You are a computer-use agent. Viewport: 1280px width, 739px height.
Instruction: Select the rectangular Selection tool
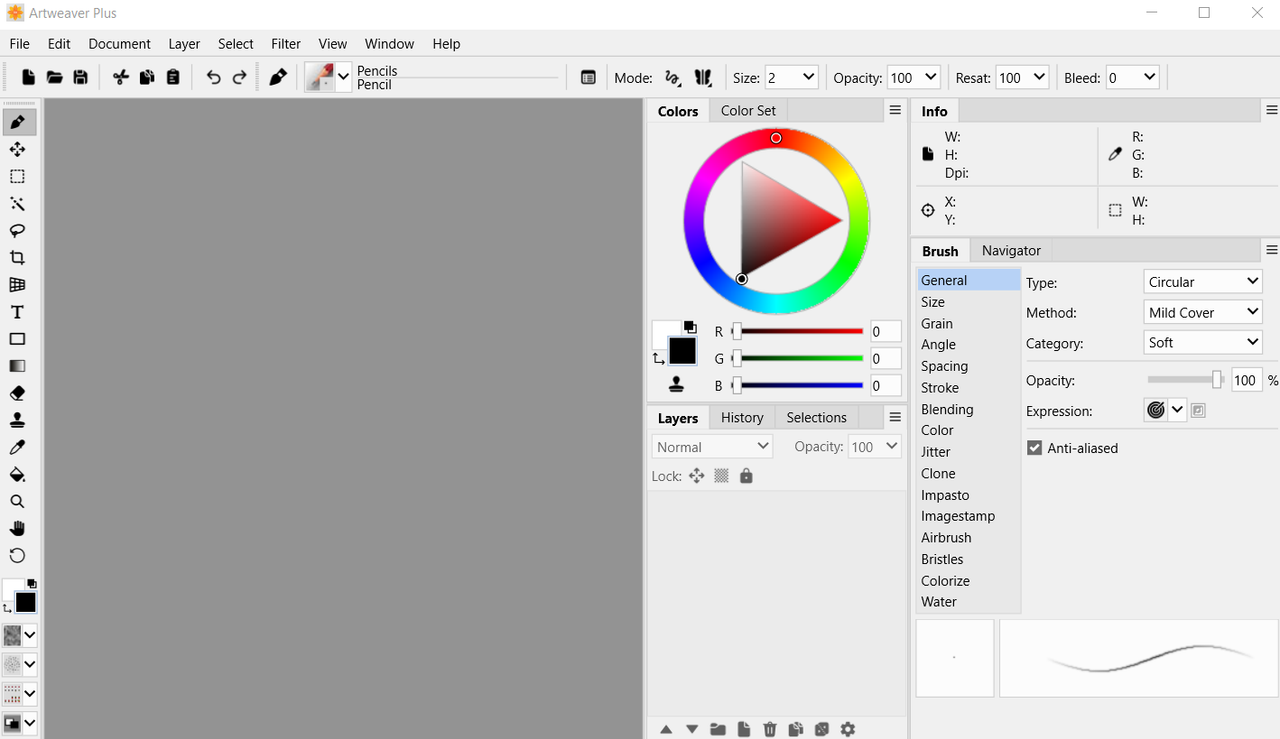click(x=18, y=176)
